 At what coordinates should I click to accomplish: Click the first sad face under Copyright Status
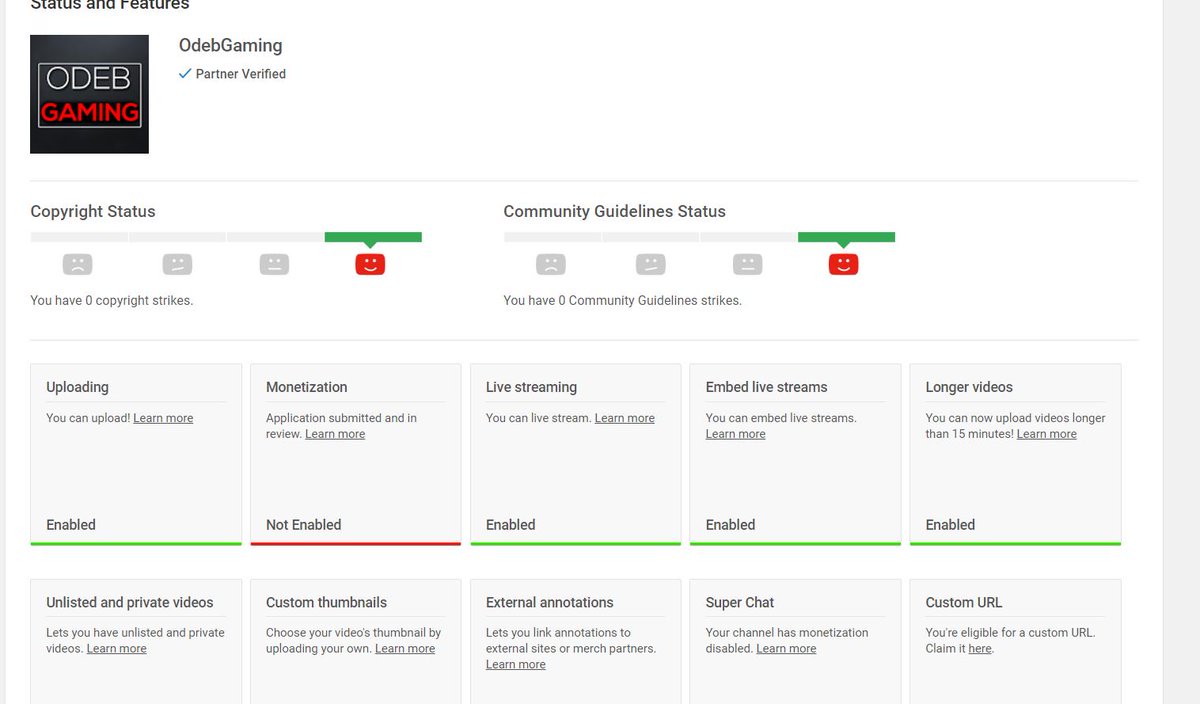77,264
